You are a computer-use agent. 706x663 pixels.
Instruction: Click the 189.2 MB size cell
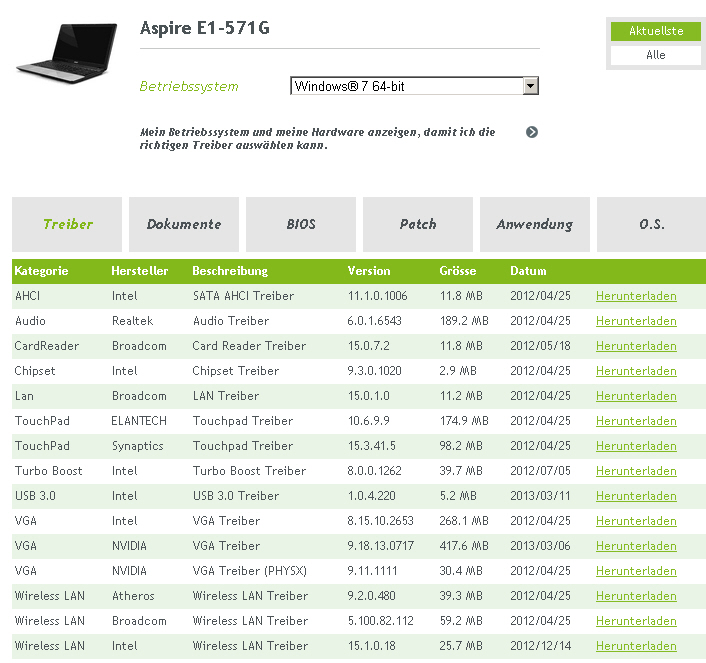tap(464, 321)
